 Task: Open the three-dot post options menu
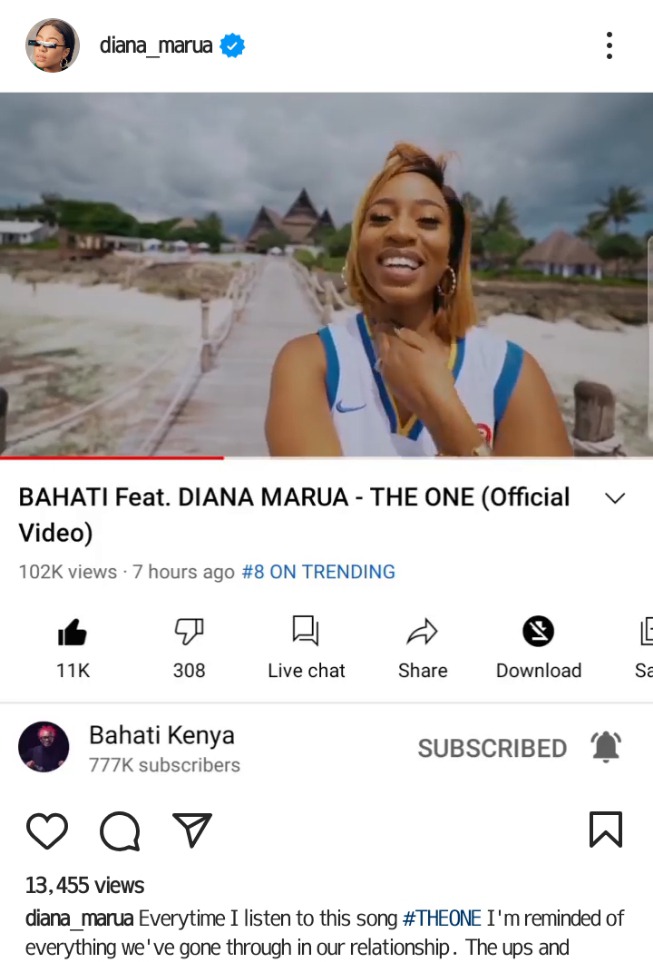pos(609,45)
